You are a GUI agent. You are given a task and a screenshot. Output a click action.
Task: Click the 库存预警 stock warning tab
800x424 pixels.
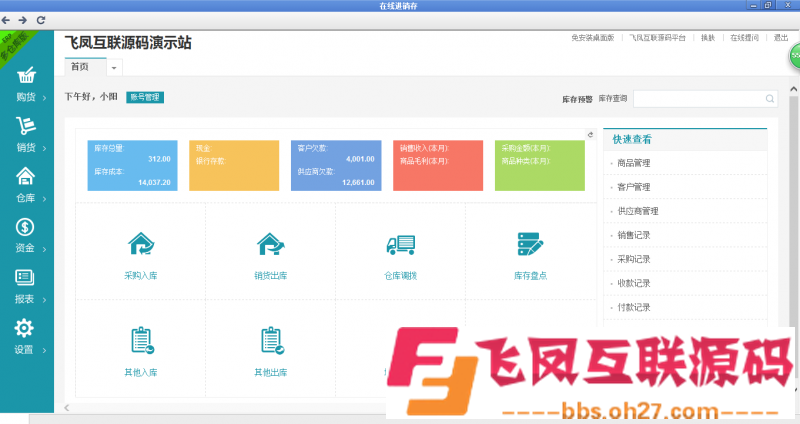coord(577,99)
